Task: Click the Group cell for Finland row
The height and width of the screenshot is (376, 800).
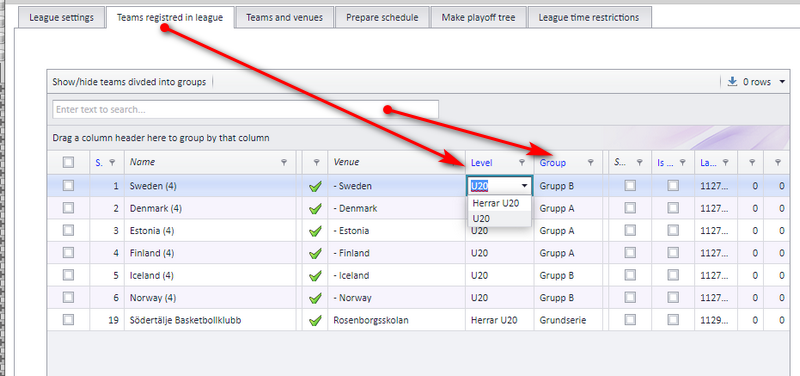Action: click(568, 253)
